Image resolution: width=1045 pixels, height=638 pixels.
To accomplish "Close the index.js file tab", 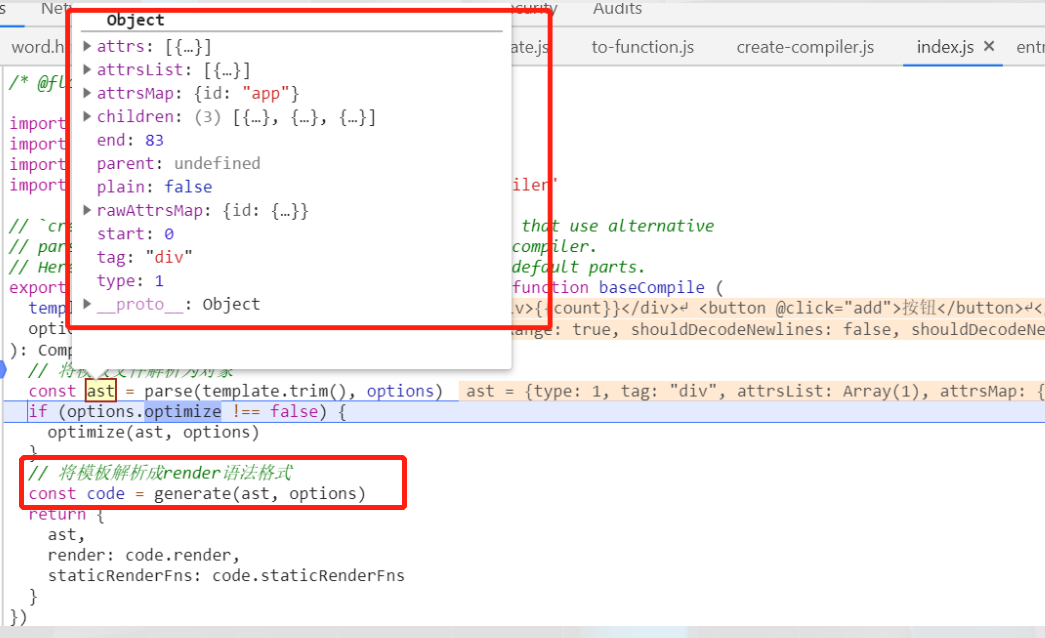I will [989, 47].
